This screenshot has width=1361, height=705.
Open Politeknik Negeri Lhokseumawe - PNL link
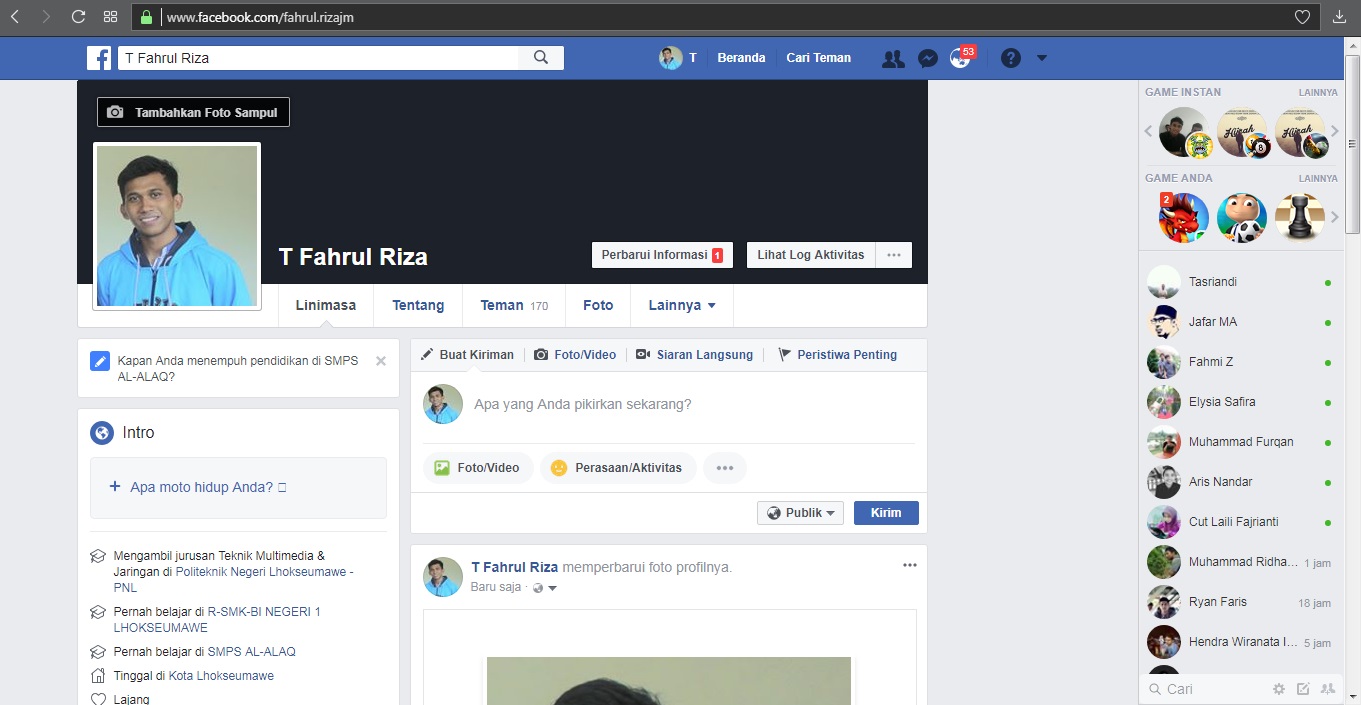pyautogui.click(x=233, y=579)
